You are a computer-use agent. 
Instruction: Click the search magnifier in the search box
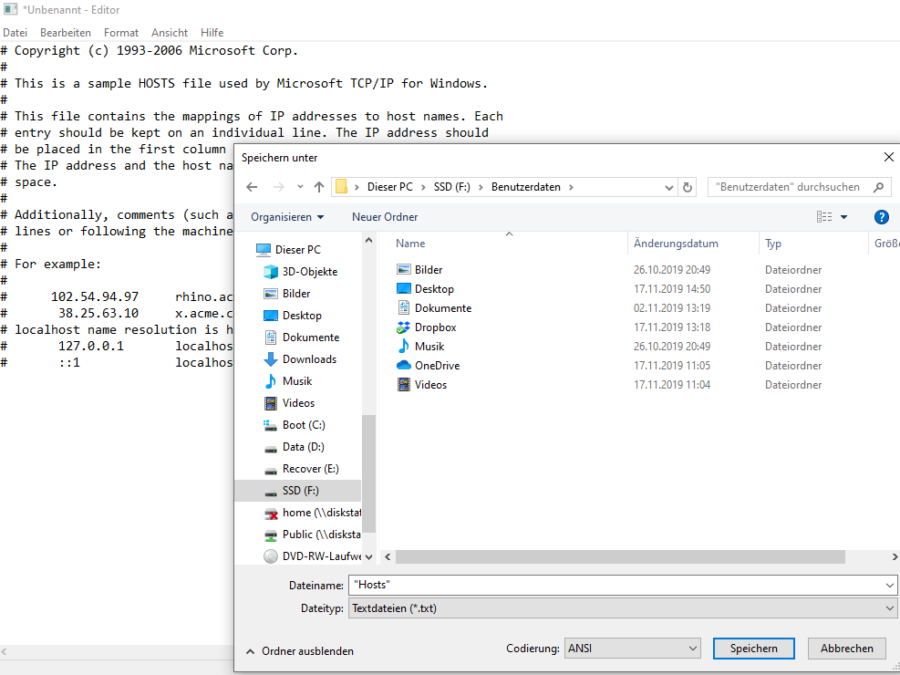[x=878, y=186]
